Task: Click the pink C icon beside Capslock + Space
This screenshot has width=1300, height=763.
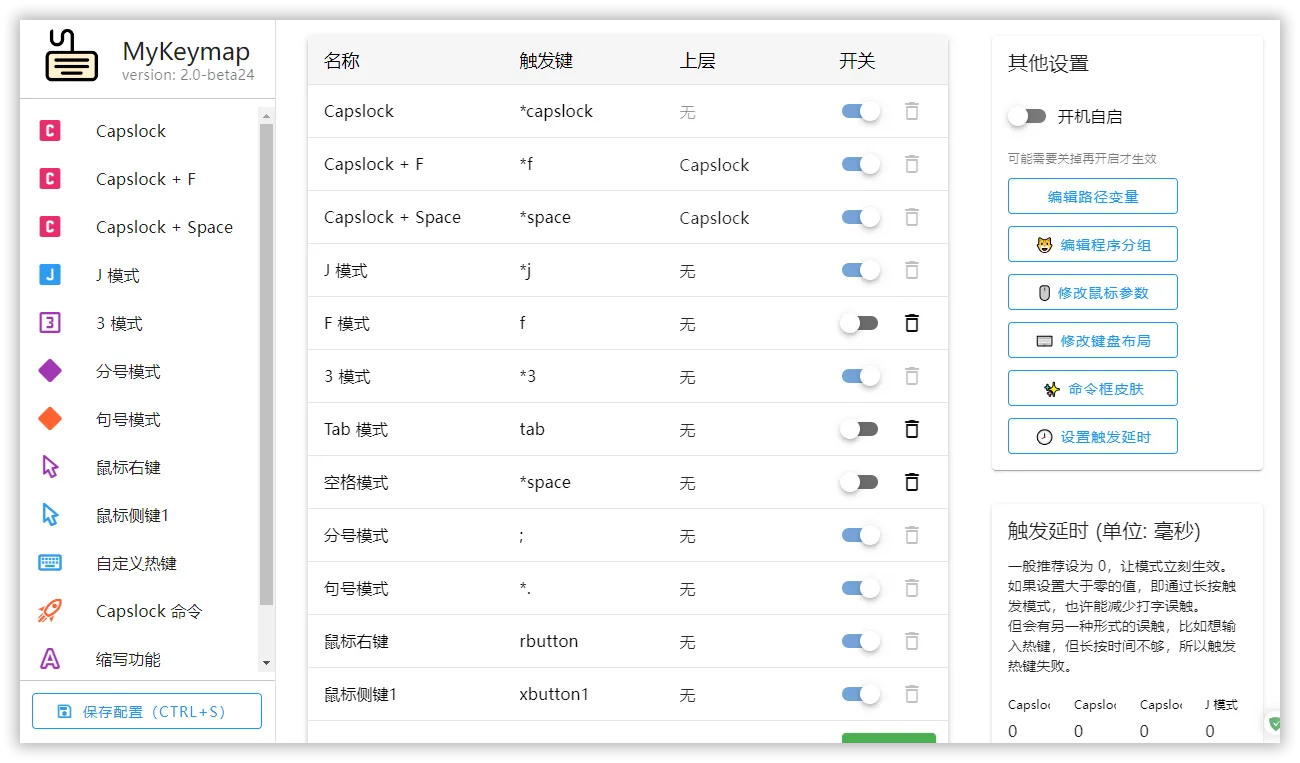Action: coord(50,227)
